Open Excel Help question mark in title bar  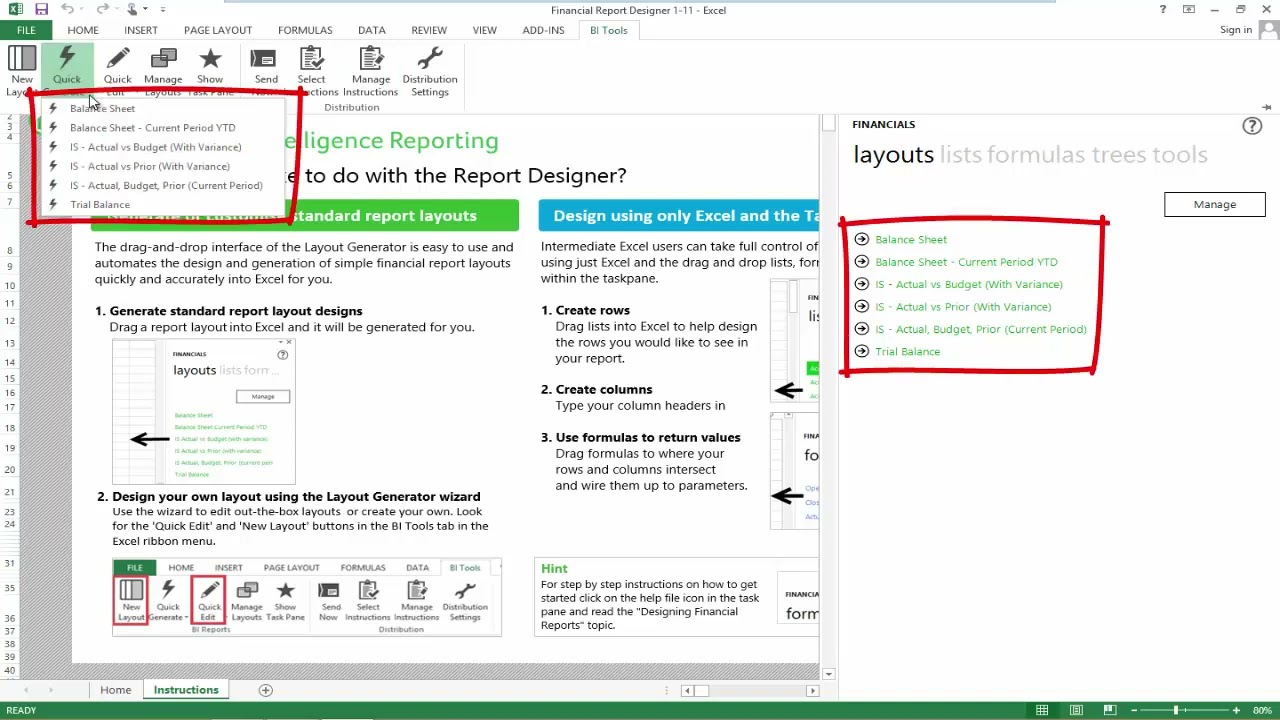[1163, 10]
